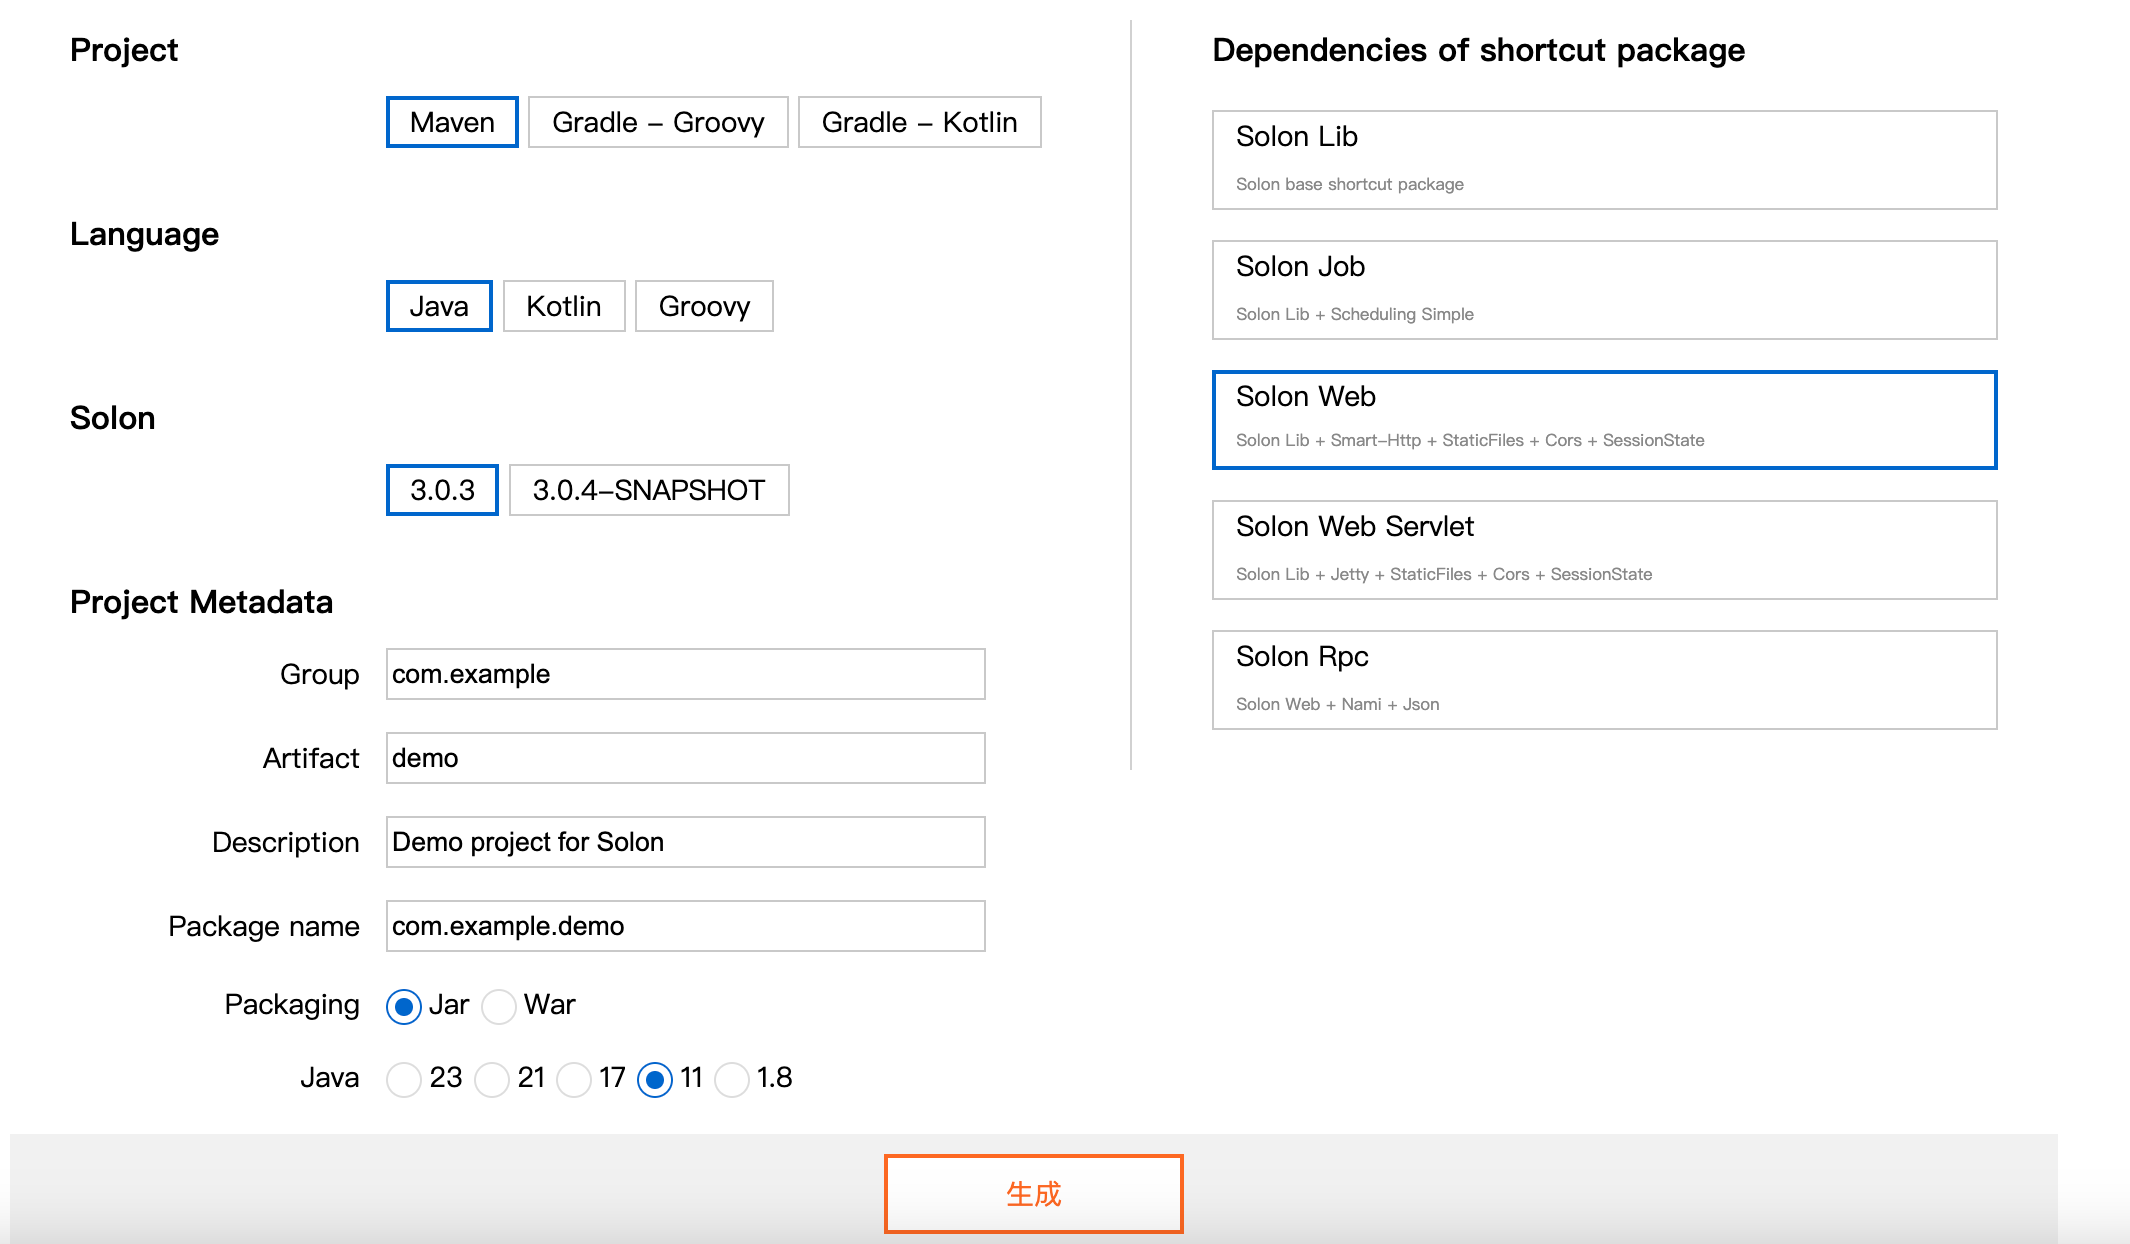Viewport: 2130px width, 1244px height.
Task: Select Solon version 3.0.3
Action: [x=442, y=490]
